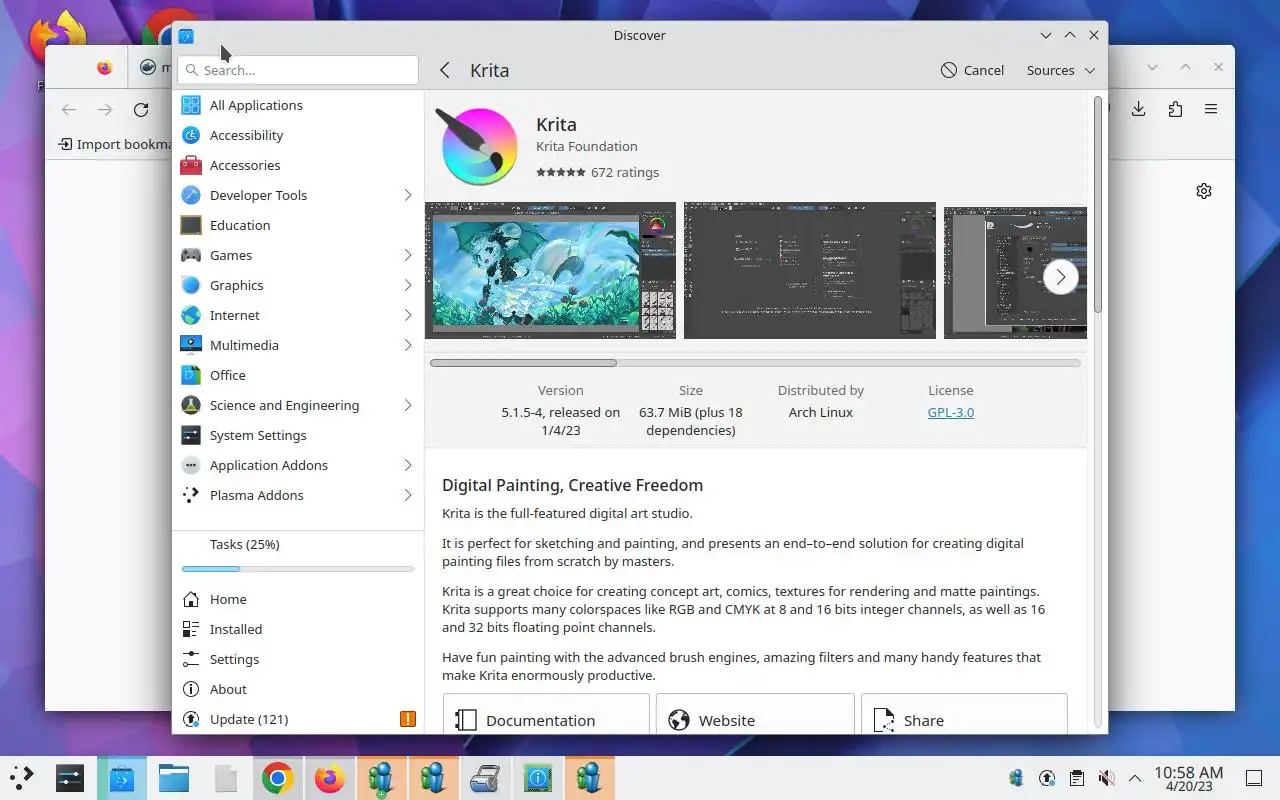Screen dimensions: 1280x800
Task: Click the orange update warning badge
Action: click(407, 719)
